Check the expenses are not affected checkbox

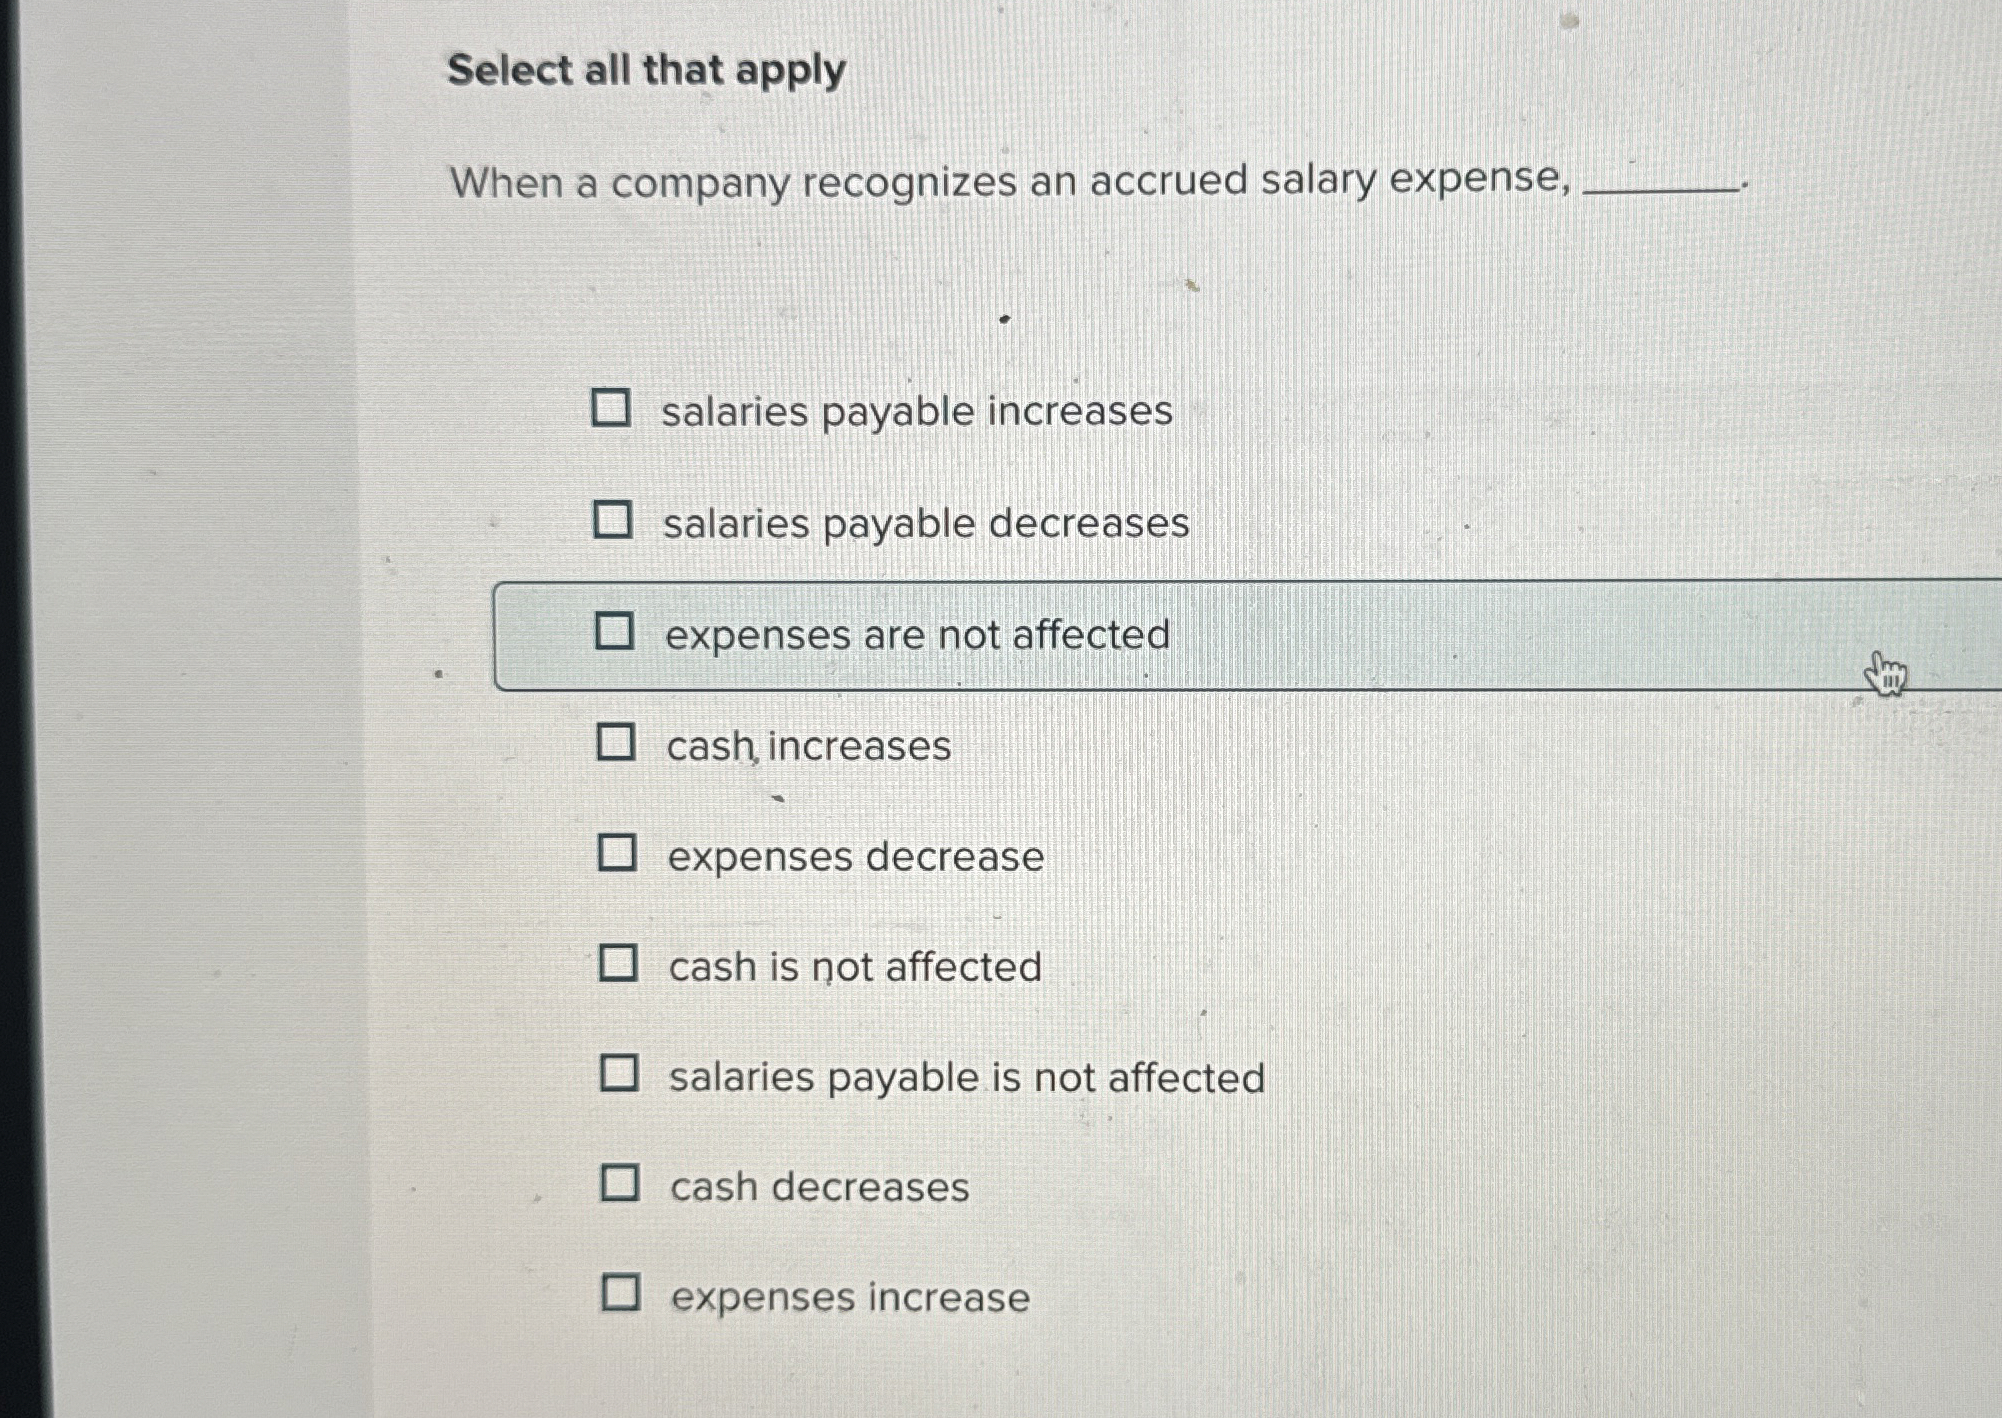click(618, 633)
